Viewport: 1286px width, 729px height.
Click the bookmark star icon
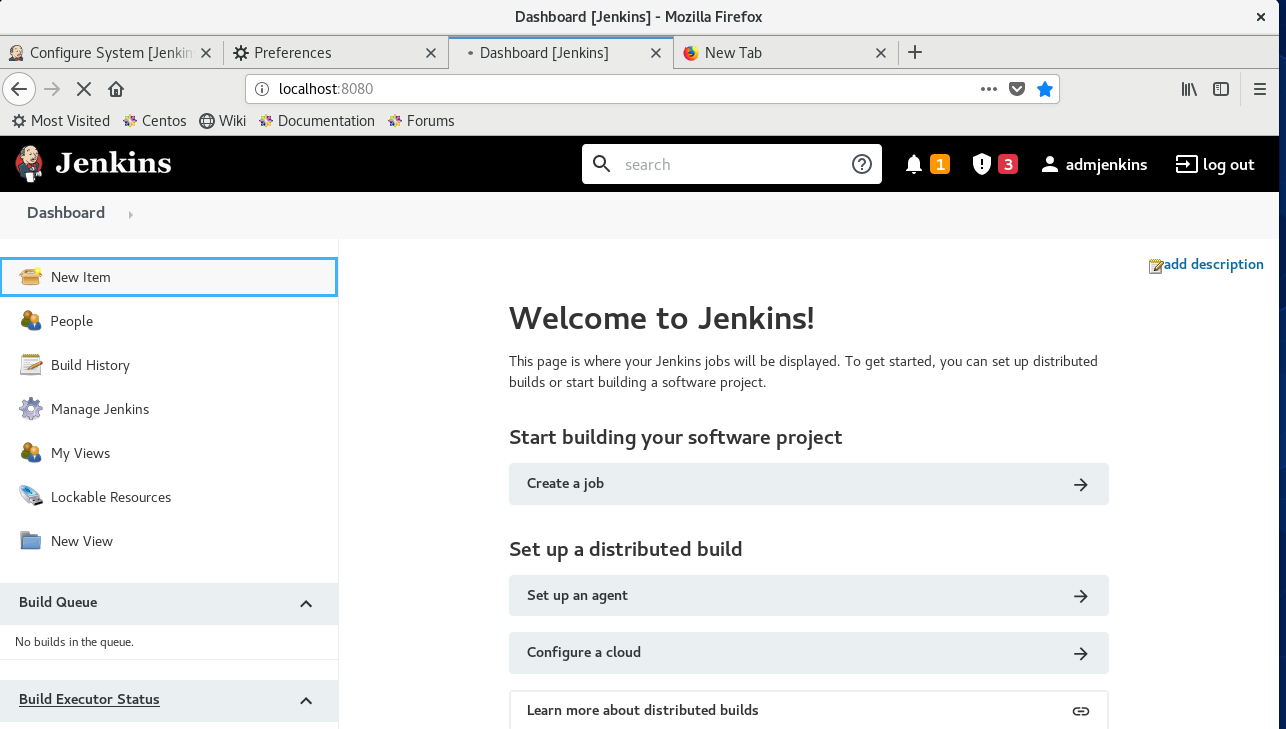coord(1045,89)
